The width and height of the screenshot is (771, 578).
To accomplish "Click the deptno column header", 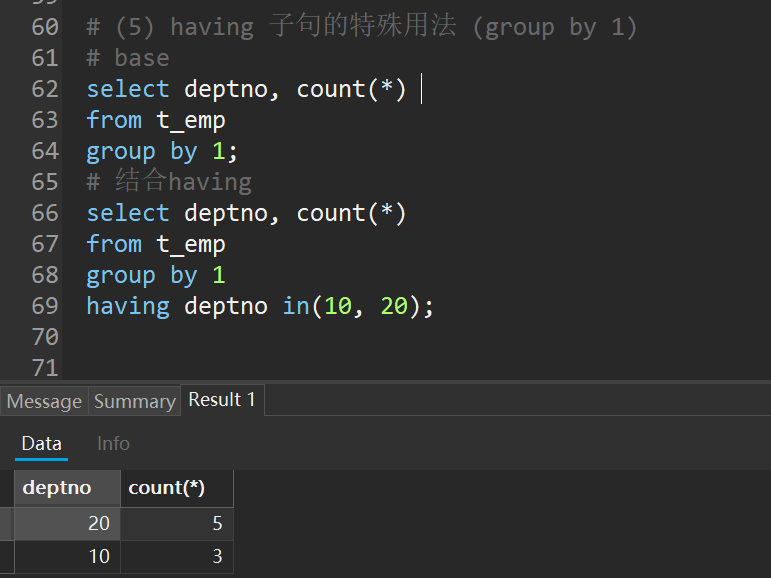I will tap(67, 488).
